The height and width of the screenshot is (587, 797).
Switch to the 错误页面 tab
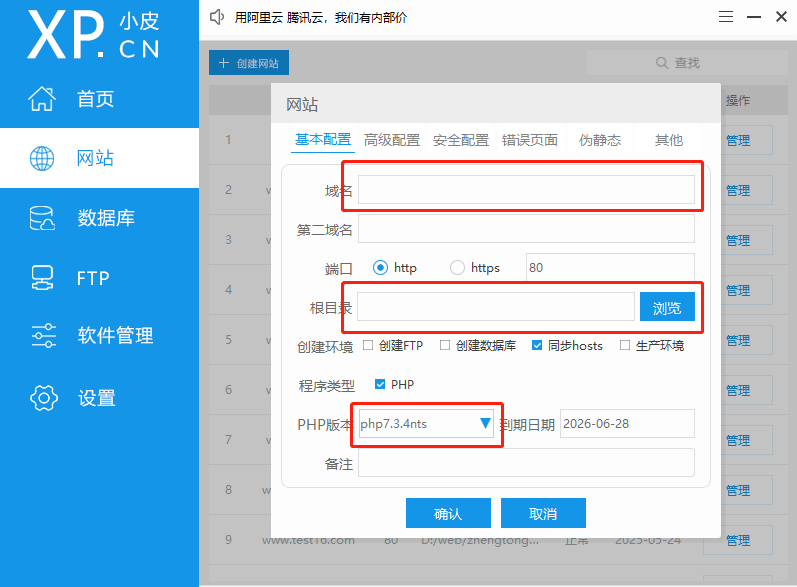tap(530, 140)
